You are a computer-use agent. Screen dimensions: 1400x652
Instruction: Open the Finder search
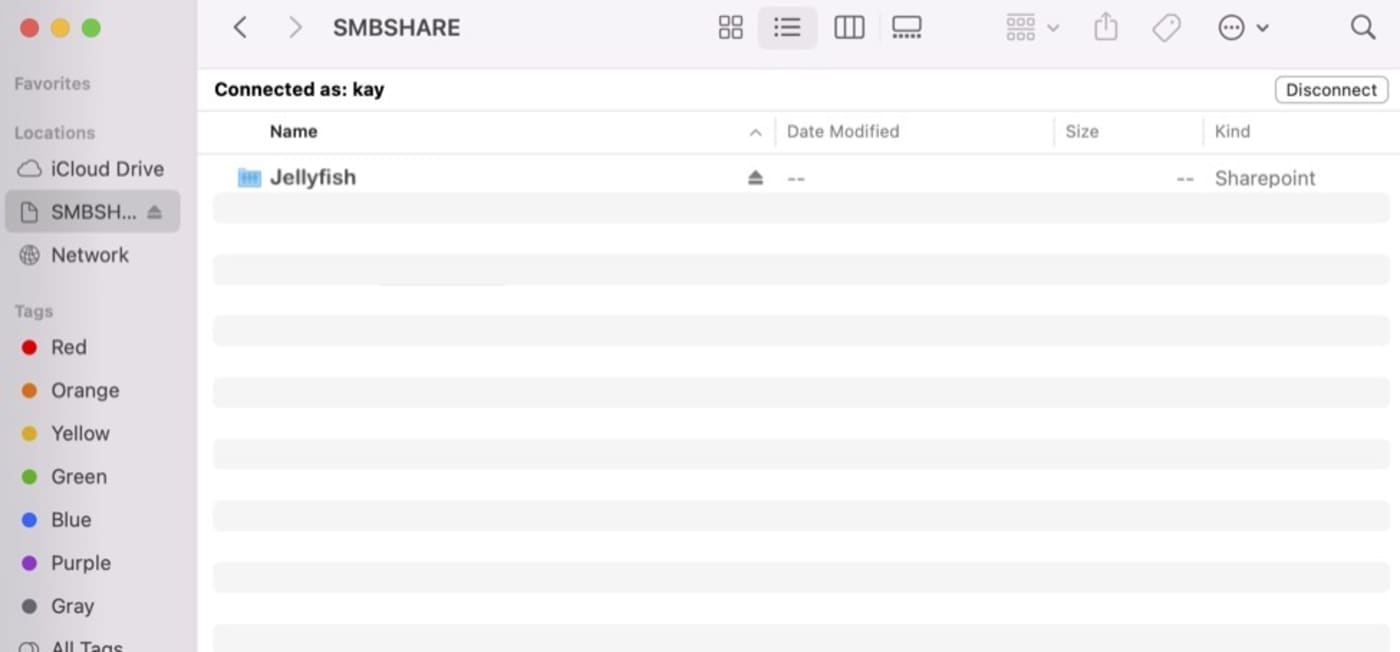click(x=1362, y=28)
